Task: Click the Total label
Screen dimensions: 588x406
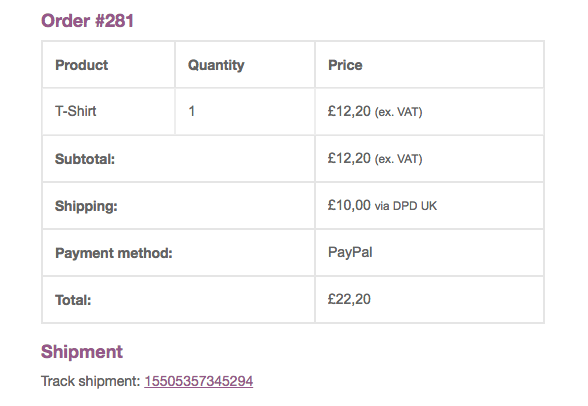Action: point(73,300)
